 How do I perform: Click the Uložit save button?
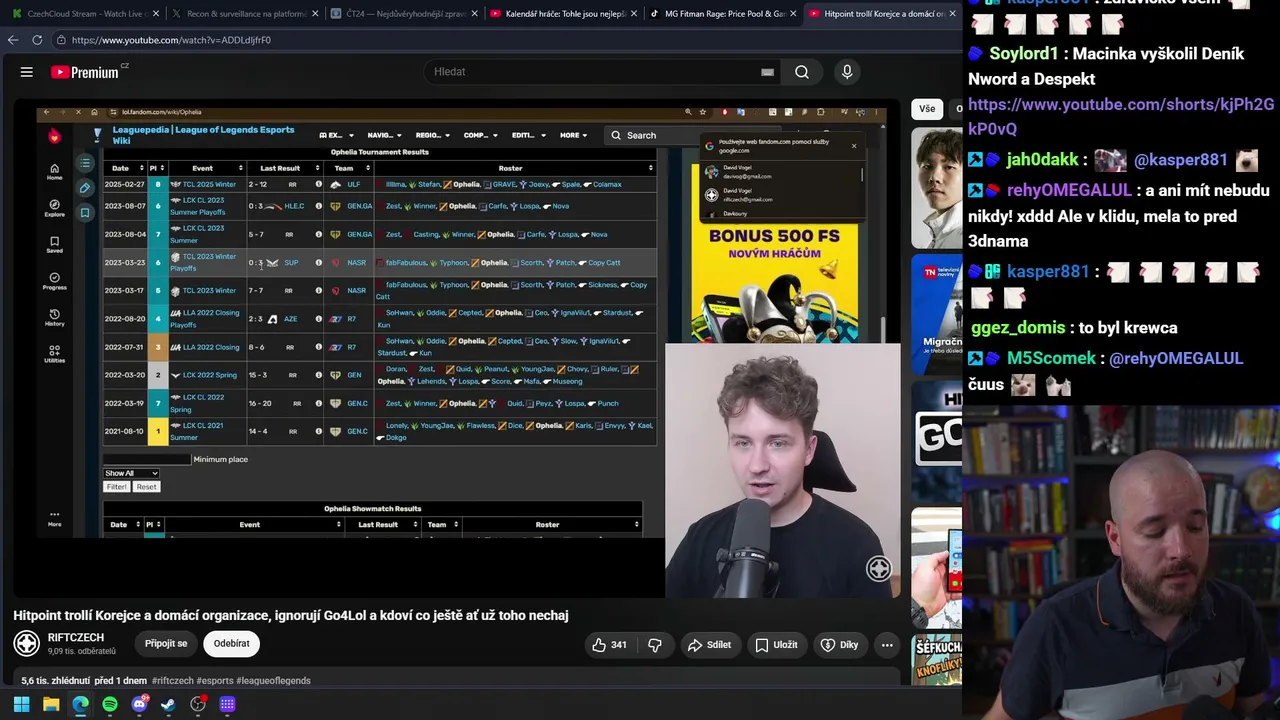tap(776, 645)
